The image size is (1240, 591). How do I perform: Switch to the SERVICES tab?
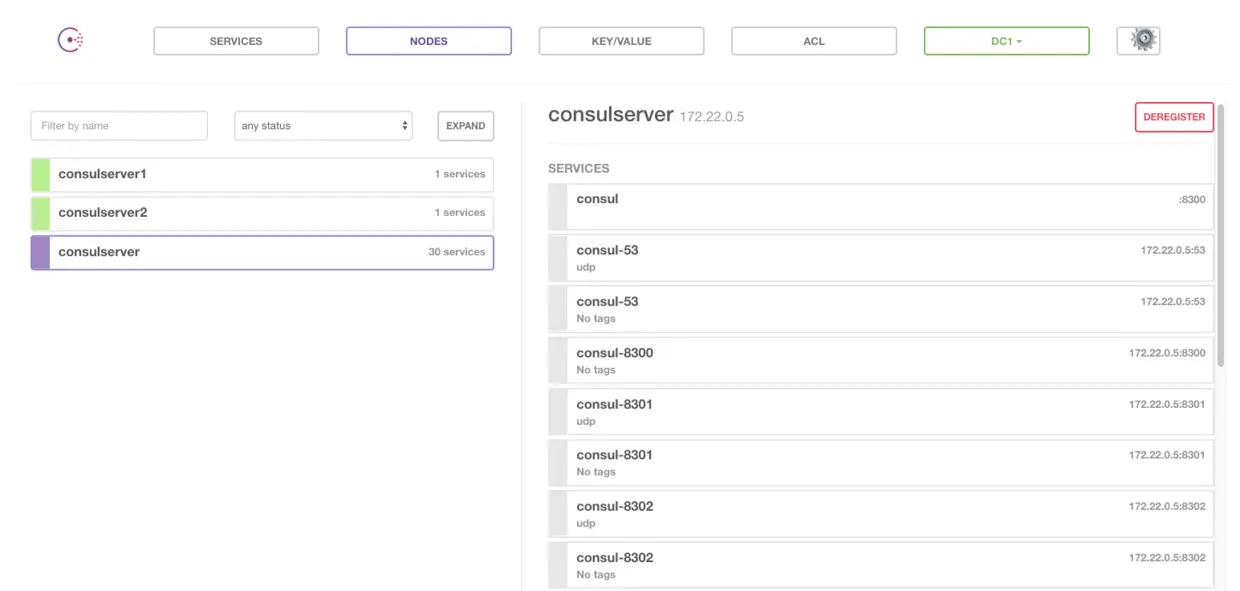click(x=235, y=40)
